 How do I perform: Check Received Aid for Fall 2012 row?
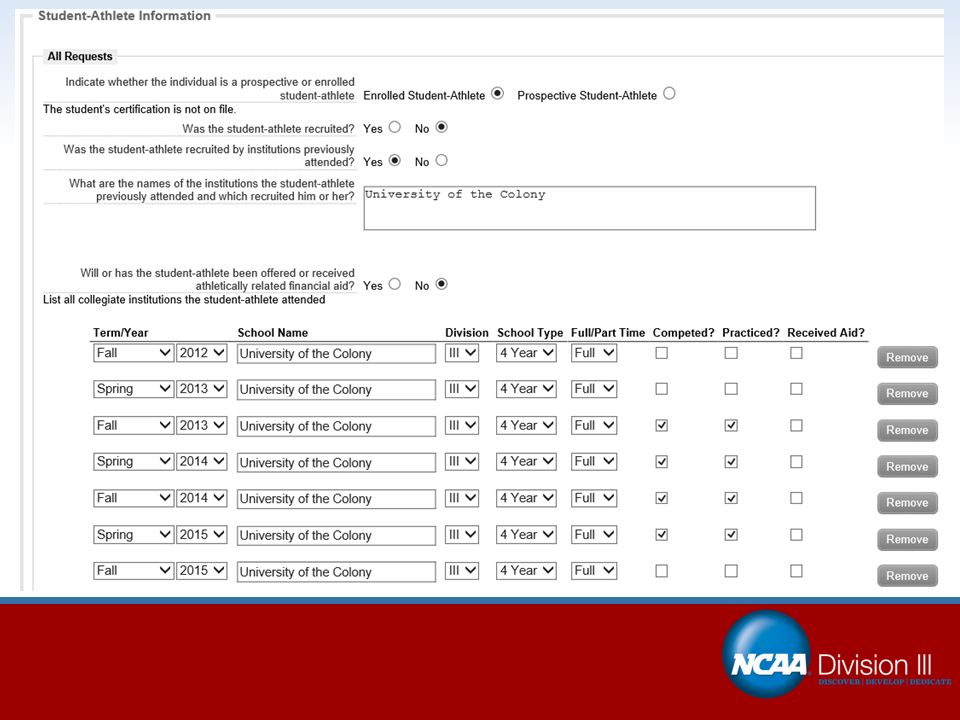[x=796, y=353]
